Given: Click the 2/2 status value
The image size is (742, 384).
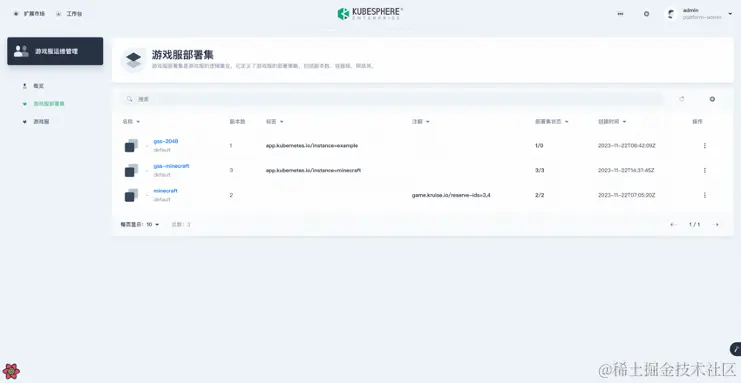Looking at the screenshot, I should [x=539, y=195].
